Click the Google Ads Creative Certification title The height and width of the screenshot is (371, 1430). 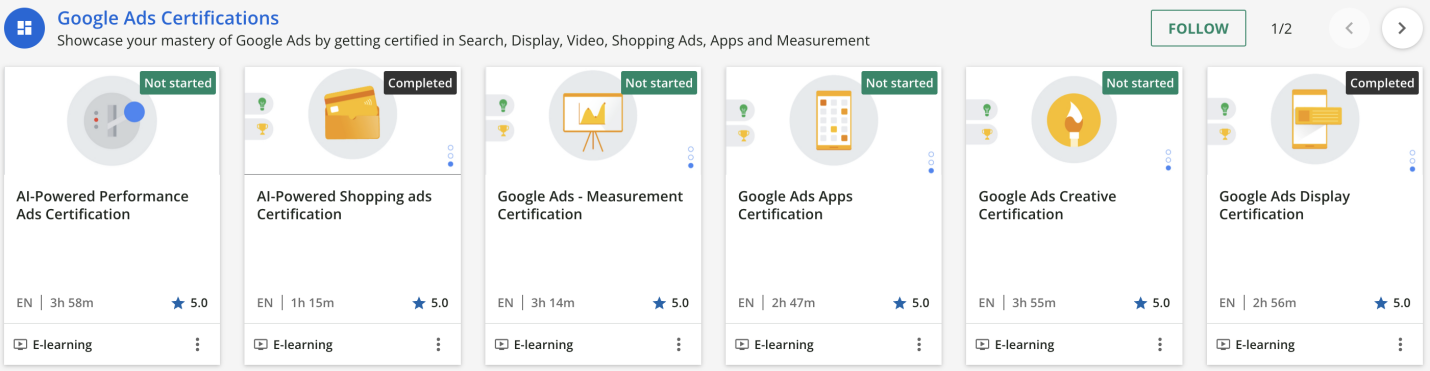click(x=1047, y=205)
